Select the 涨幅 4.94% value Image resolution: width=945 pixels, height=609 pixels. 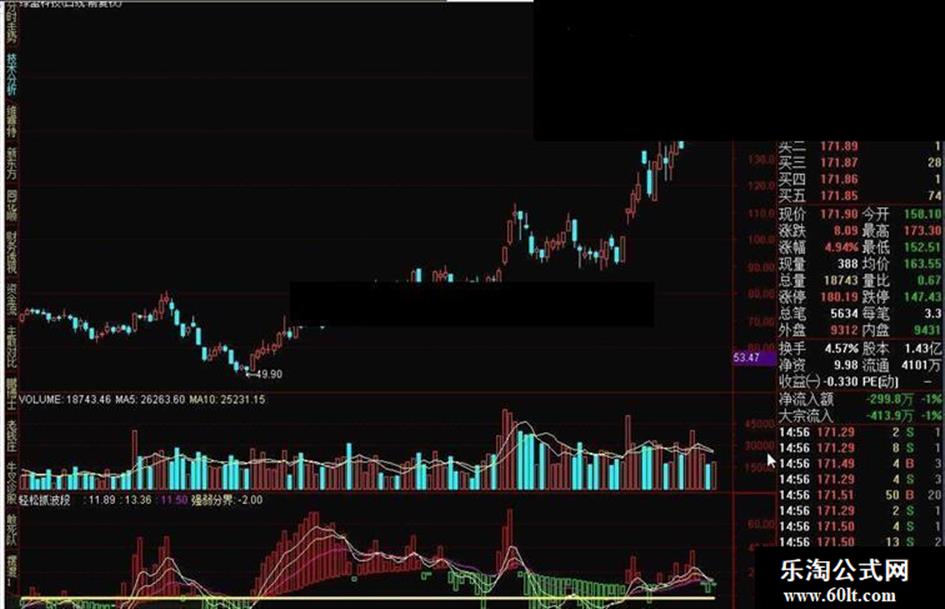click(842, 247)
